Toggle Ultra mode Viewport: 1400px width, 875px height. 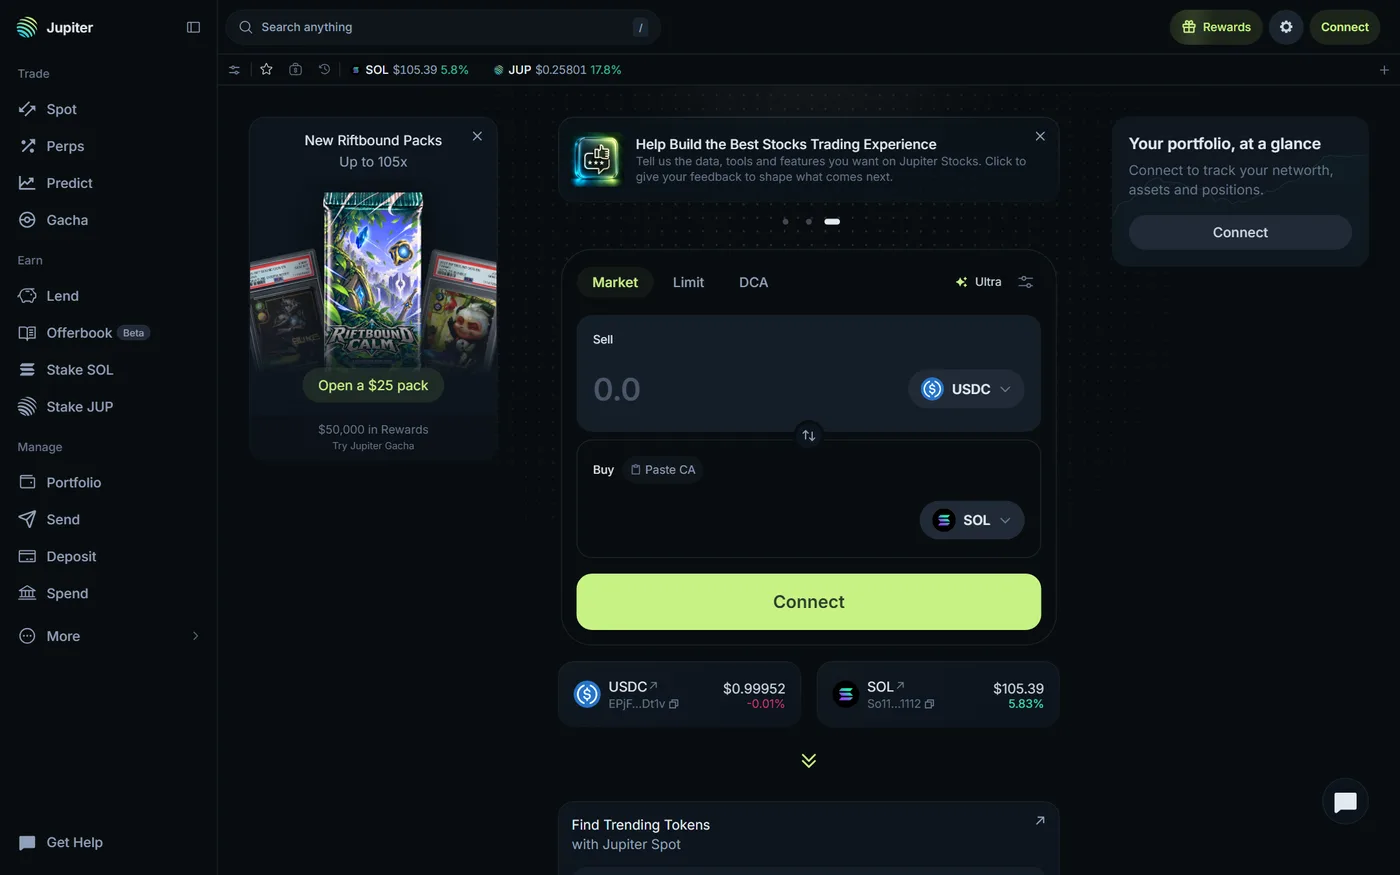click(978, 282)
